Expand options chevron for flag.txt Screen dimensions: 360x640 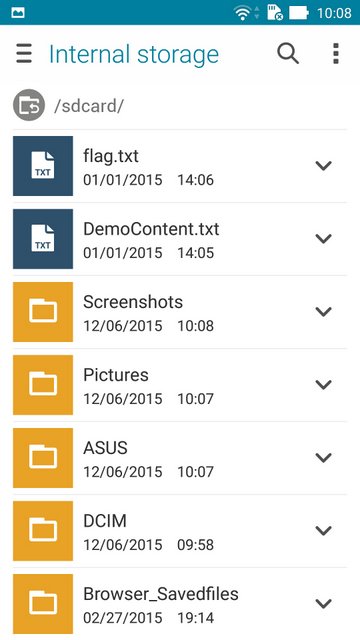point(323,165)
